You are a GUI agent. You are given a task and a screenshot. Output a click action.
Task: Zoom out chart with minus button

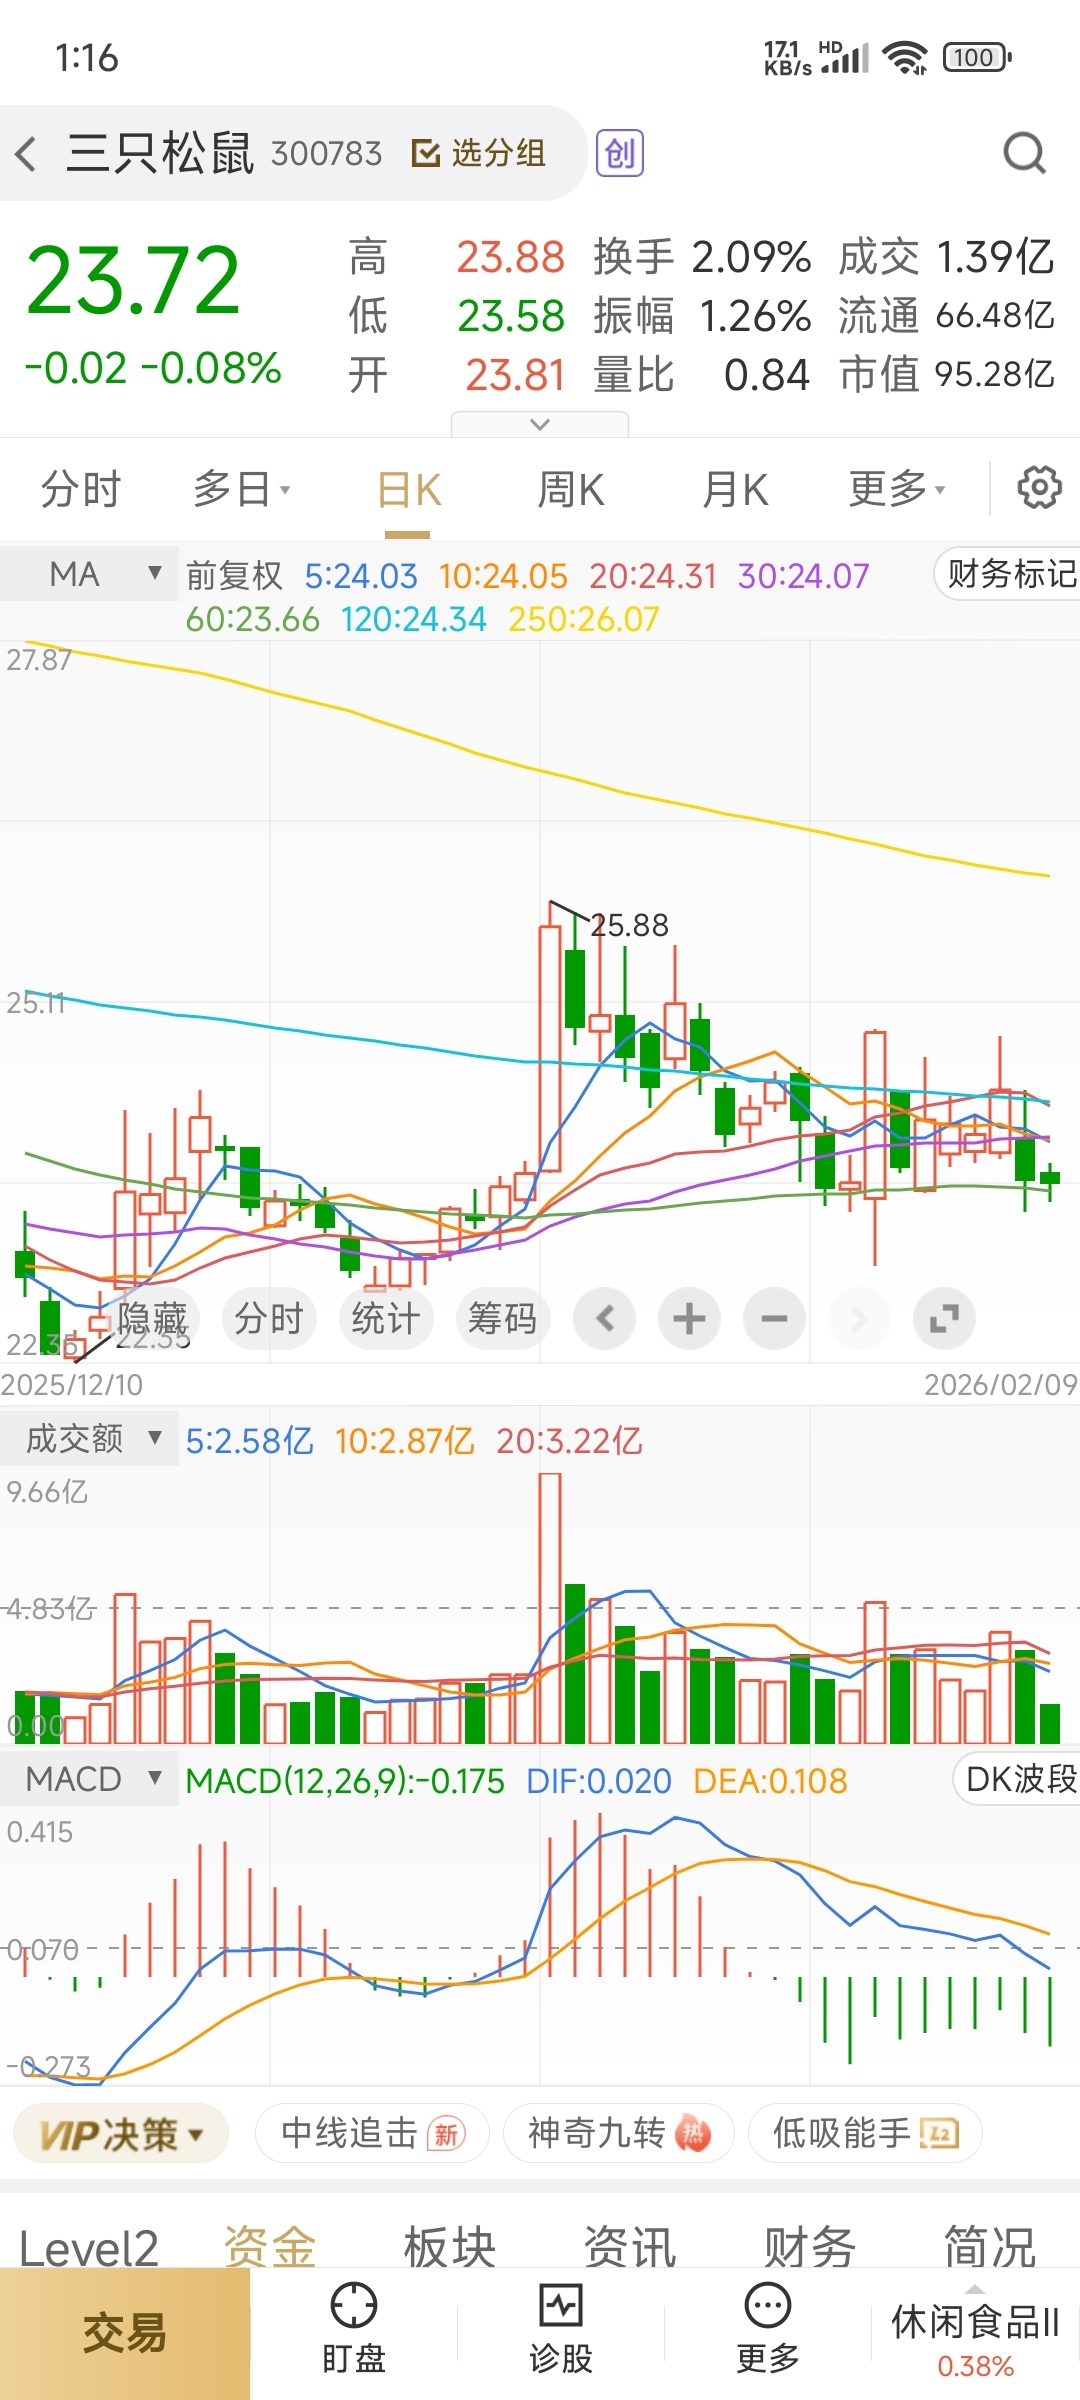pyautogui.click(x=774, y=1318)
